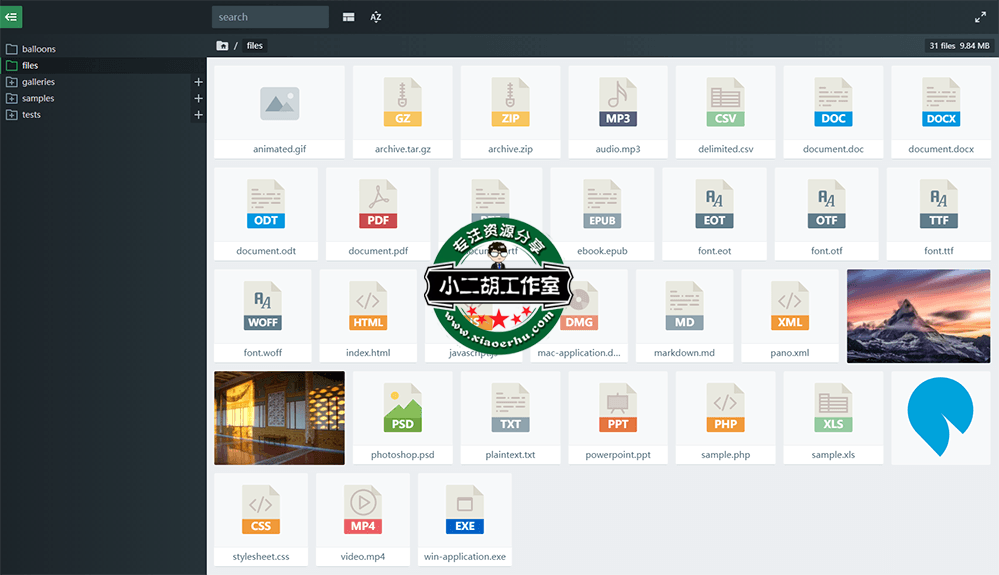This screenshot has height=575, width=999.
Task: Open the layout view options icon
Action: [x=348, y=17]
